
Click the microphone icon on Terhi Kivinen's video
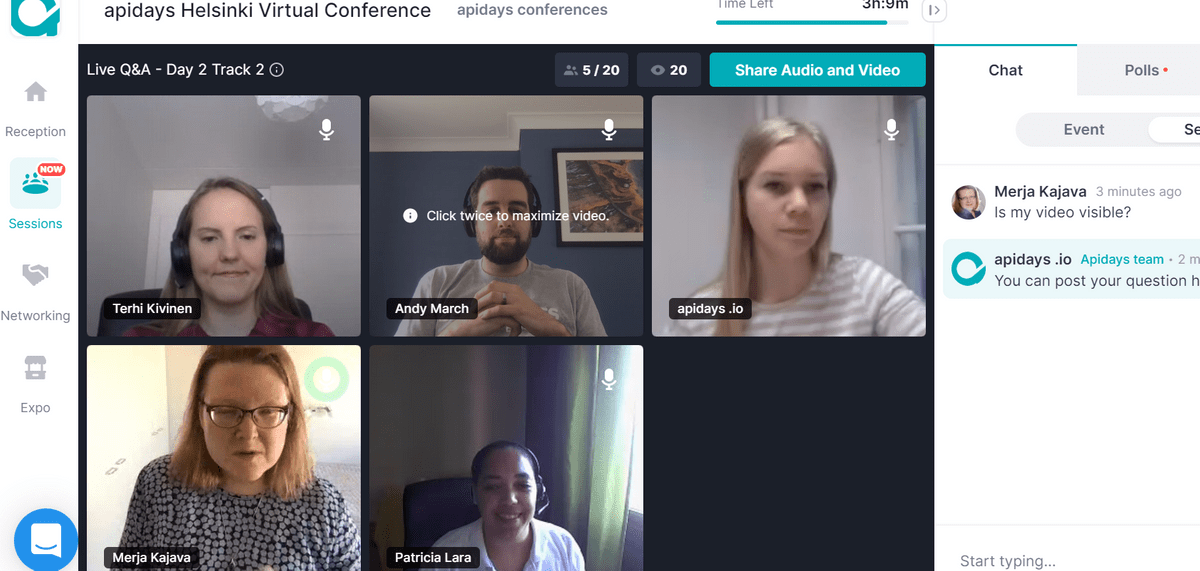326,129
